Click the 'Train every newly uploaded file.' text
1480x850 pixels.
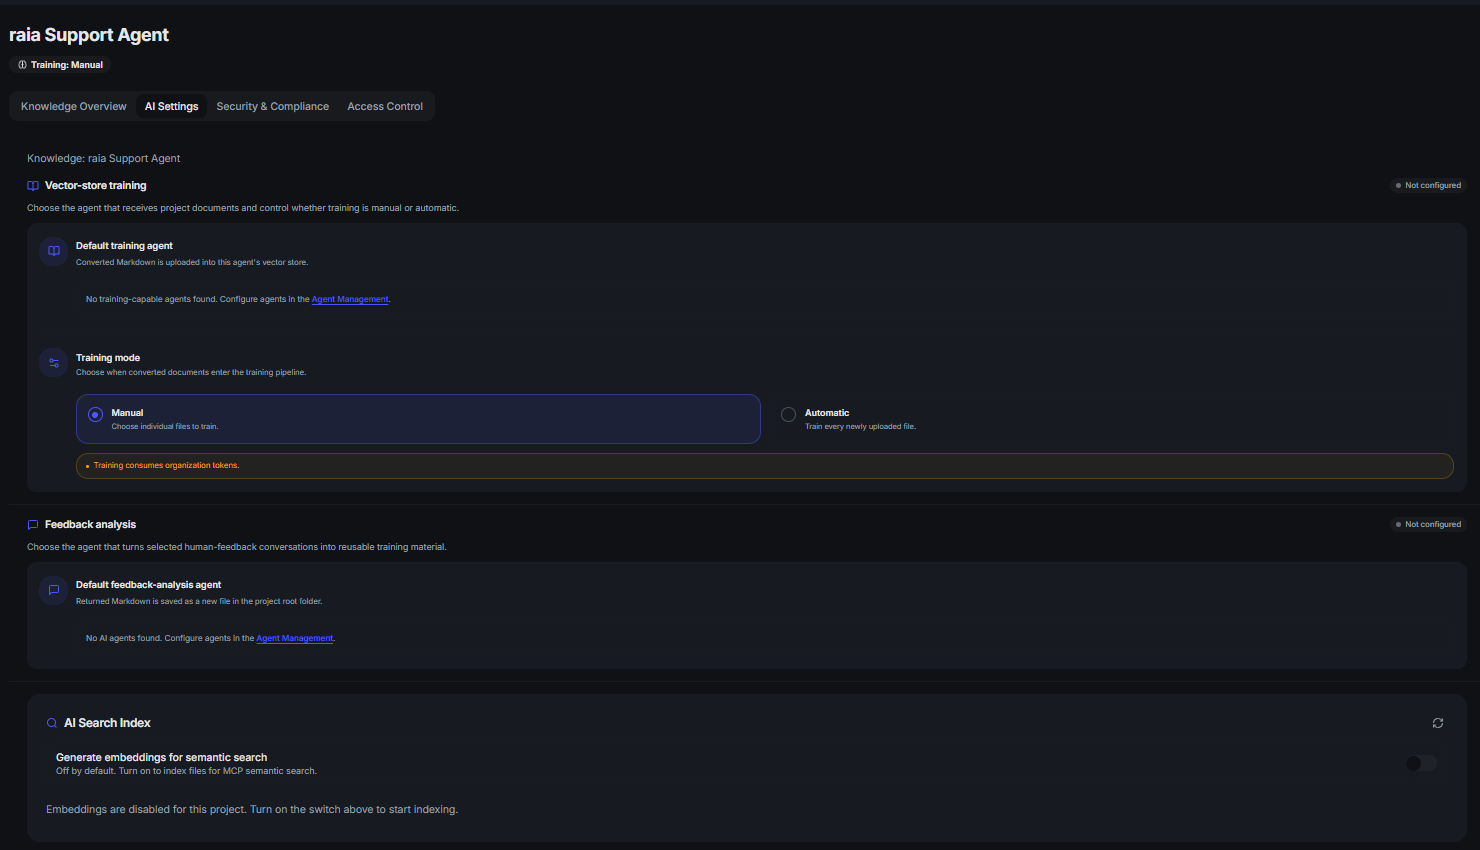[x=860, y=427]
